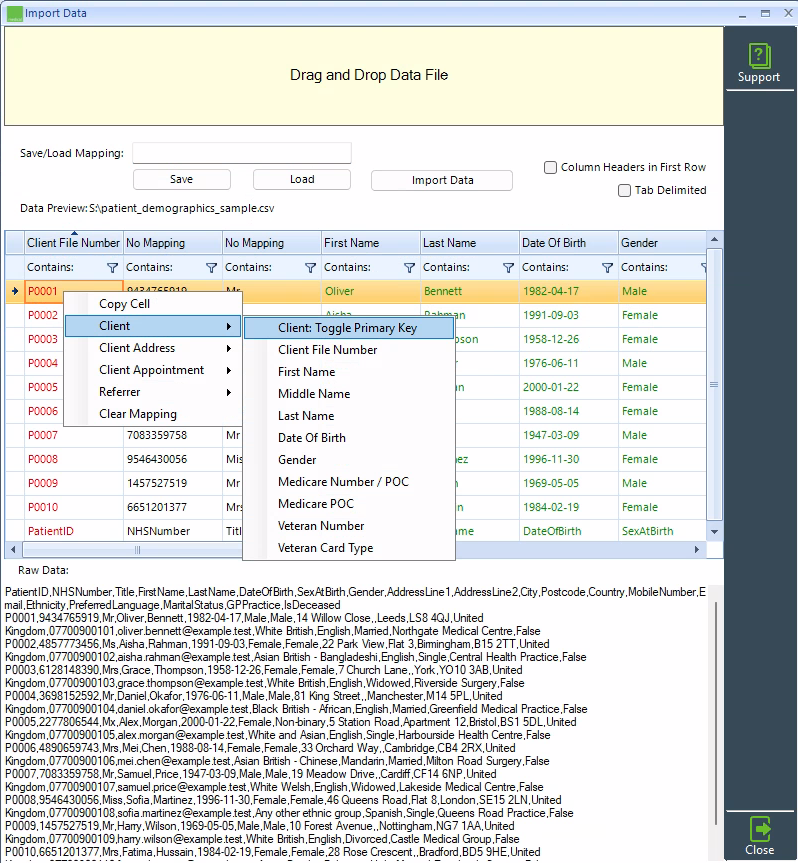Click the NHSNumber cell
The height and width of the screenshot is (863, 798).
pos(173,532)
